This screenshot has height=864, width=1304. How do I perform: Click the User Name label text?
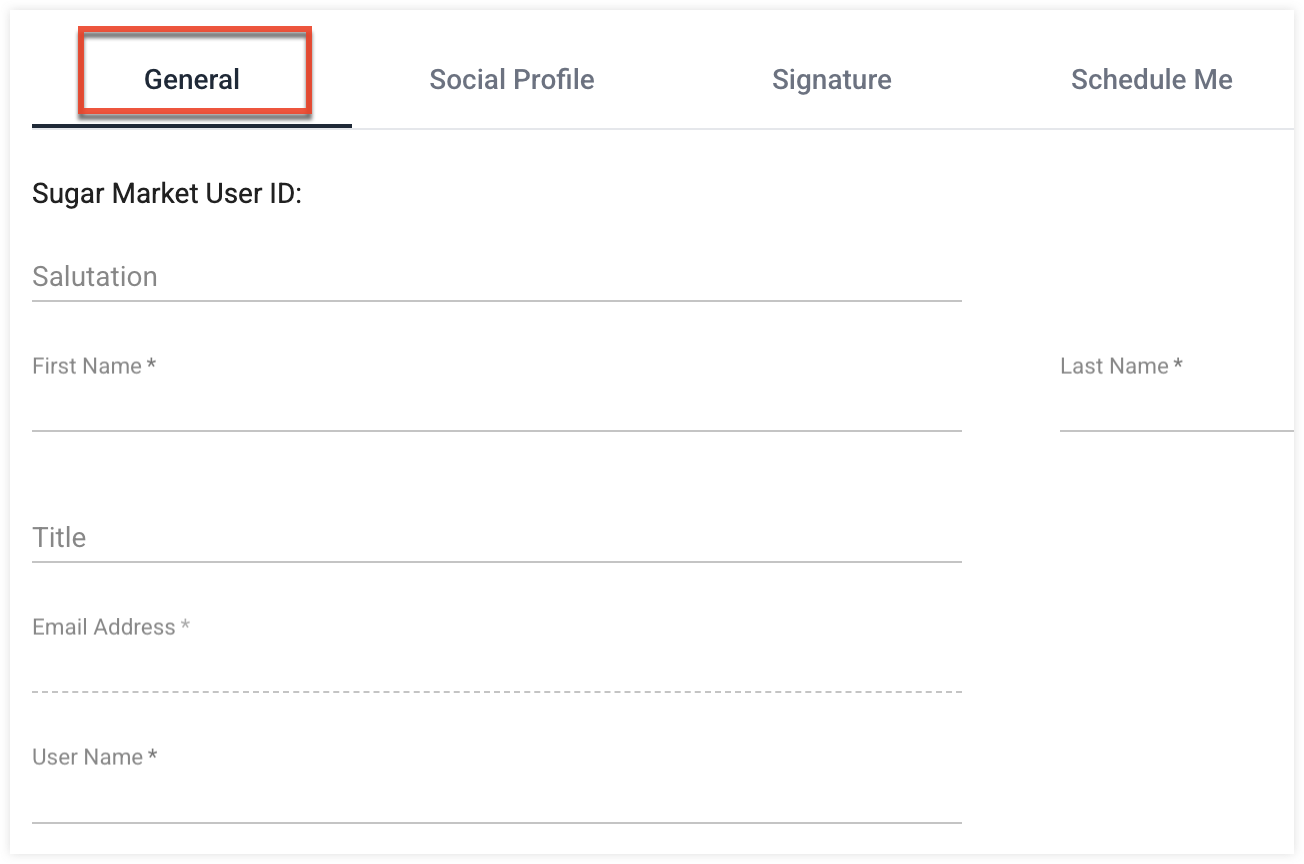click(88, 757)
